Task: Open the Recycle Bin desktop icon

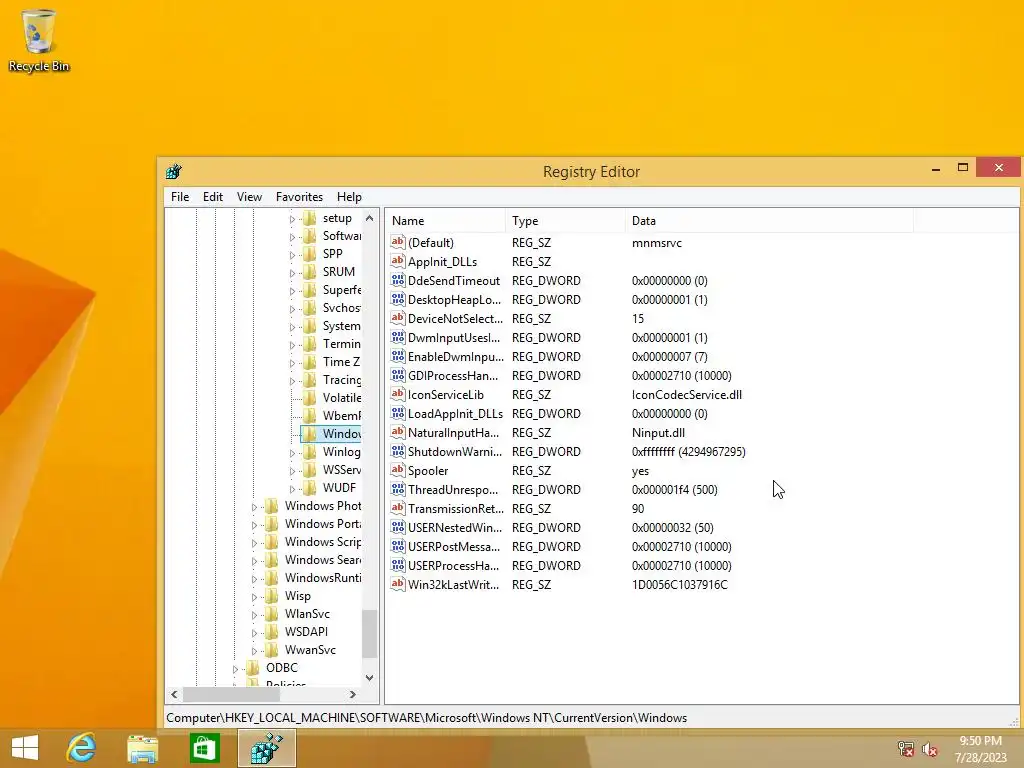Action: 39,40
